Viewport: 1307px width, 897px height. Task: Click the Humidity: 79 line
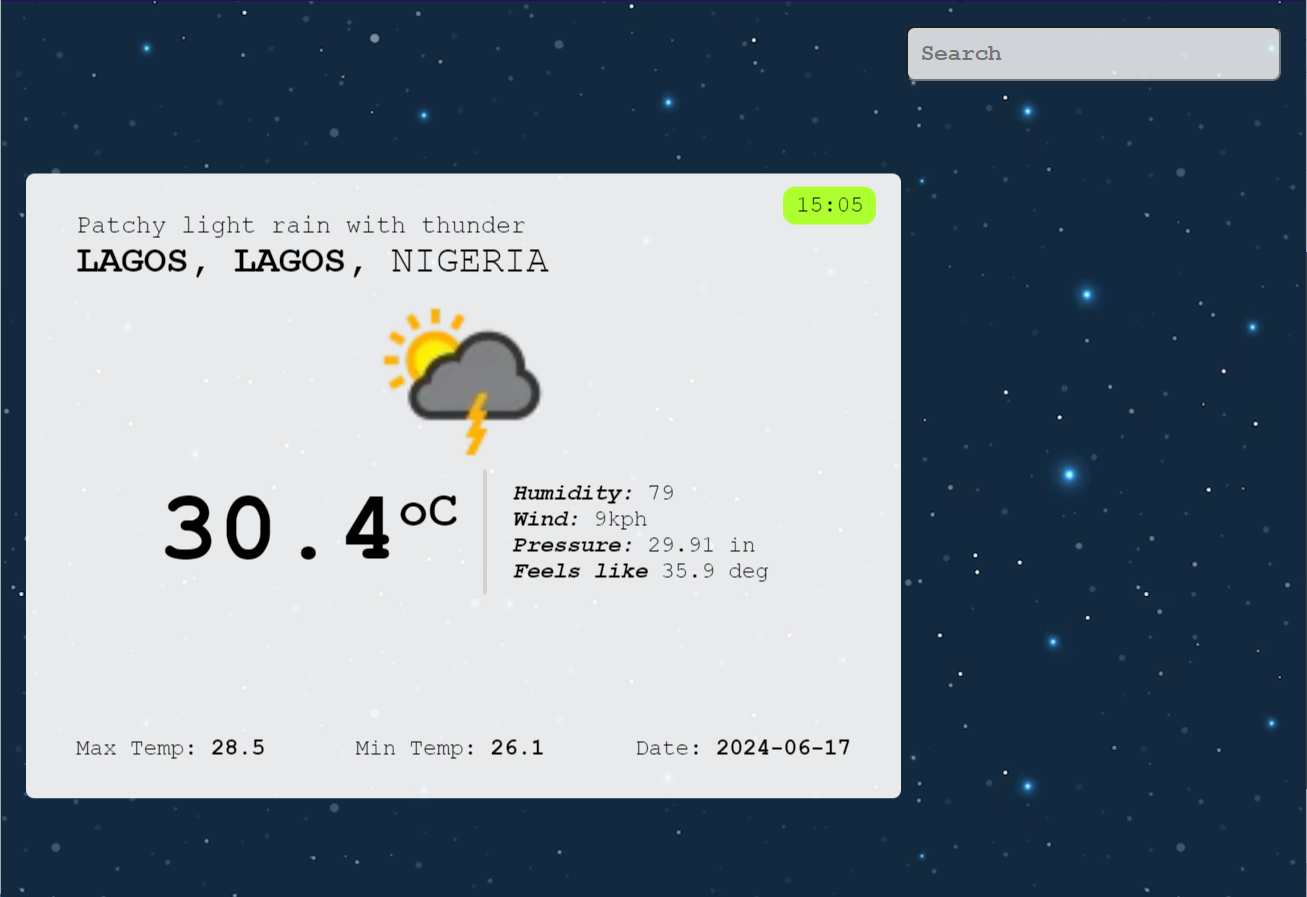(594, 493)
